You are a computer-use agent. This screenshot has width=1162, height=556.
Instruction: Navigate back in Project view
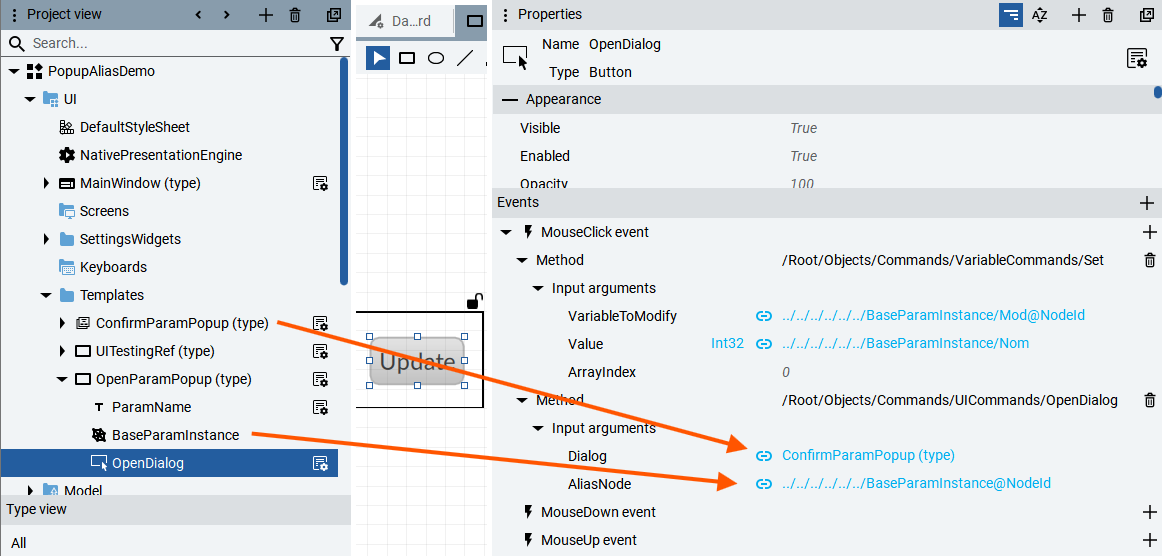tap(198, 15)
